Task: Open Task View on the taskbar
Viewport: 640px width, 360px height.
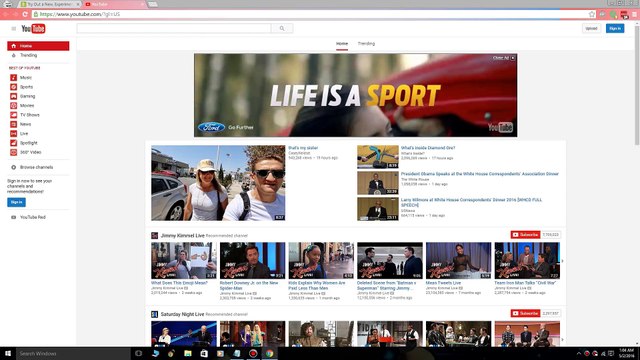Action: click(138, 353)
